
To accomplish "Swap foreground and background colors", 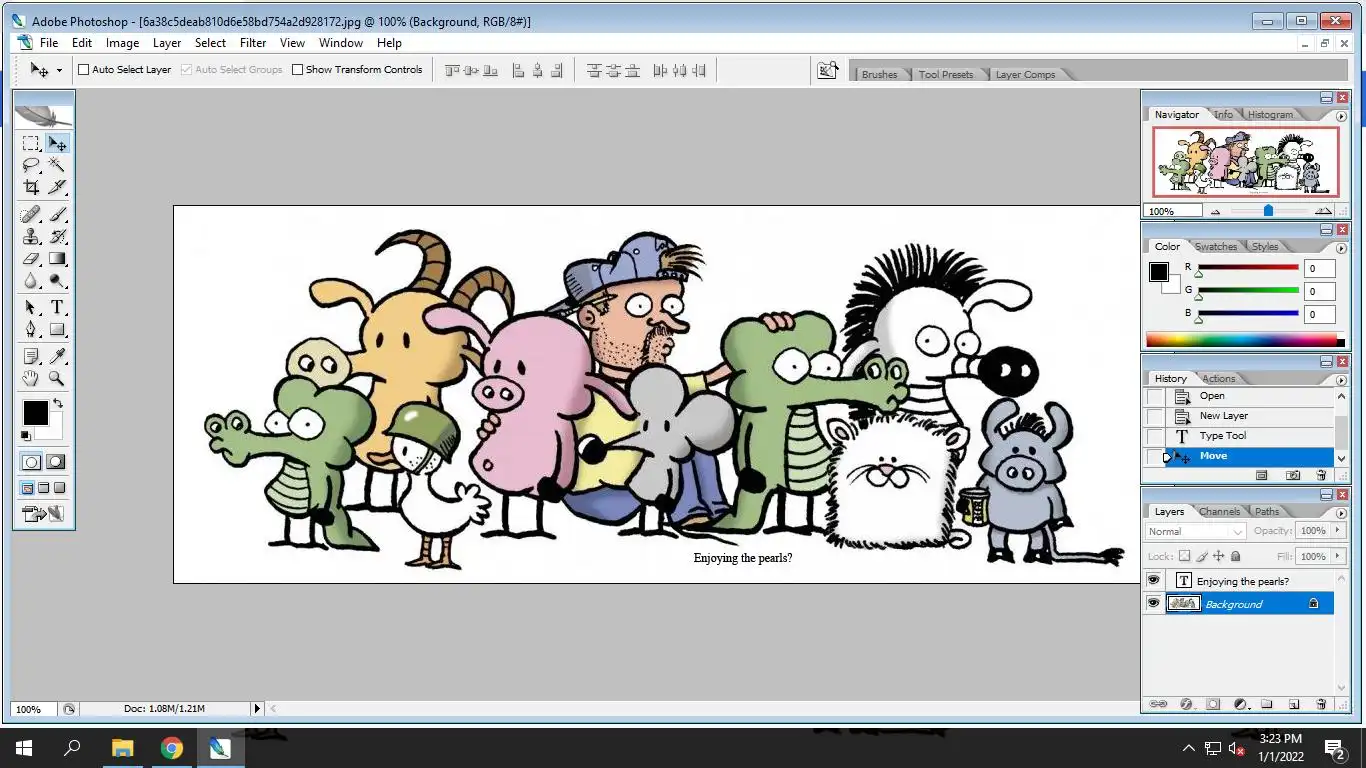I will pyautogui.click(x=58, y=403).
